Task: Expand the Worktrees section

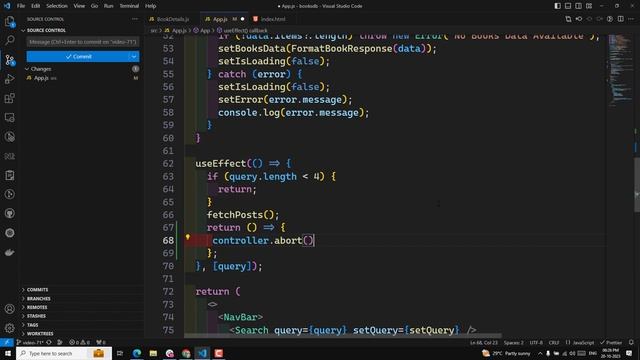Action: [40, 333]
